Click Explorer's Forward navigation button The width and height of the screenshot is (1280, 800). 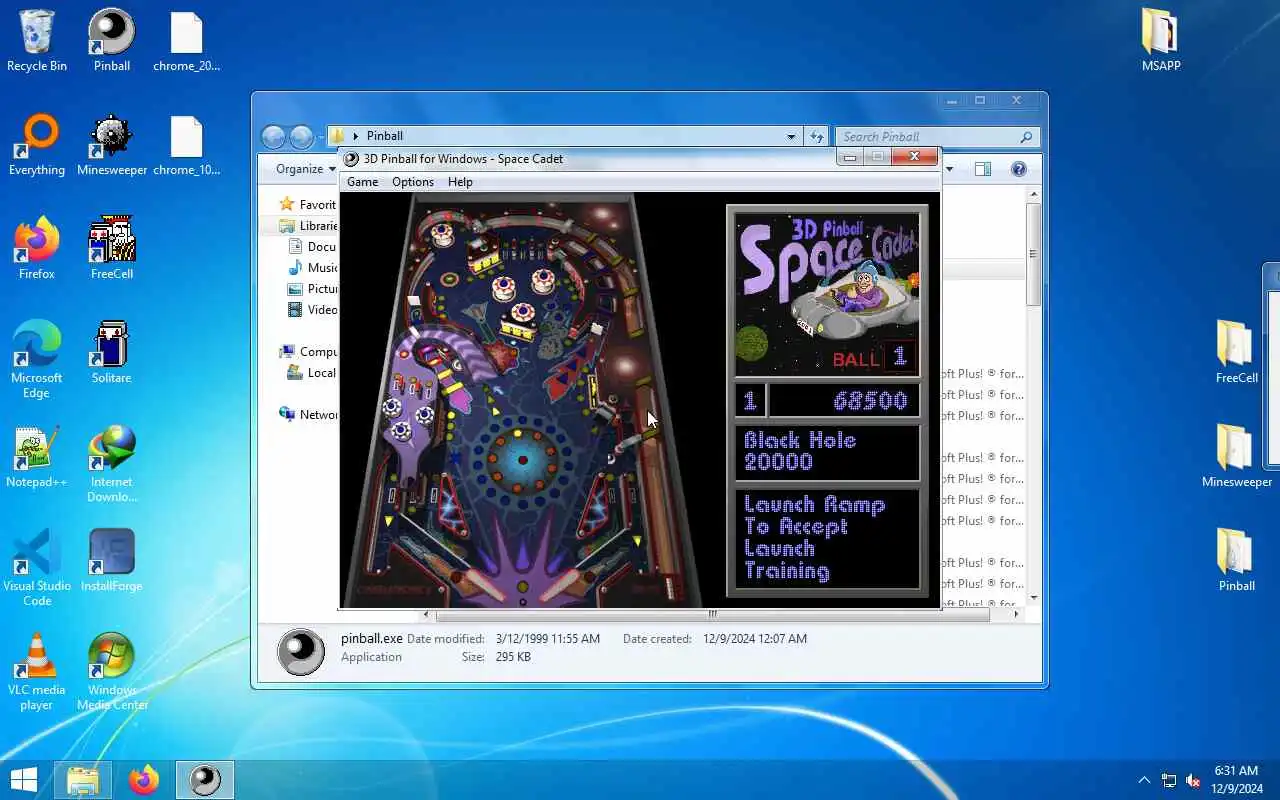point(301,137)
